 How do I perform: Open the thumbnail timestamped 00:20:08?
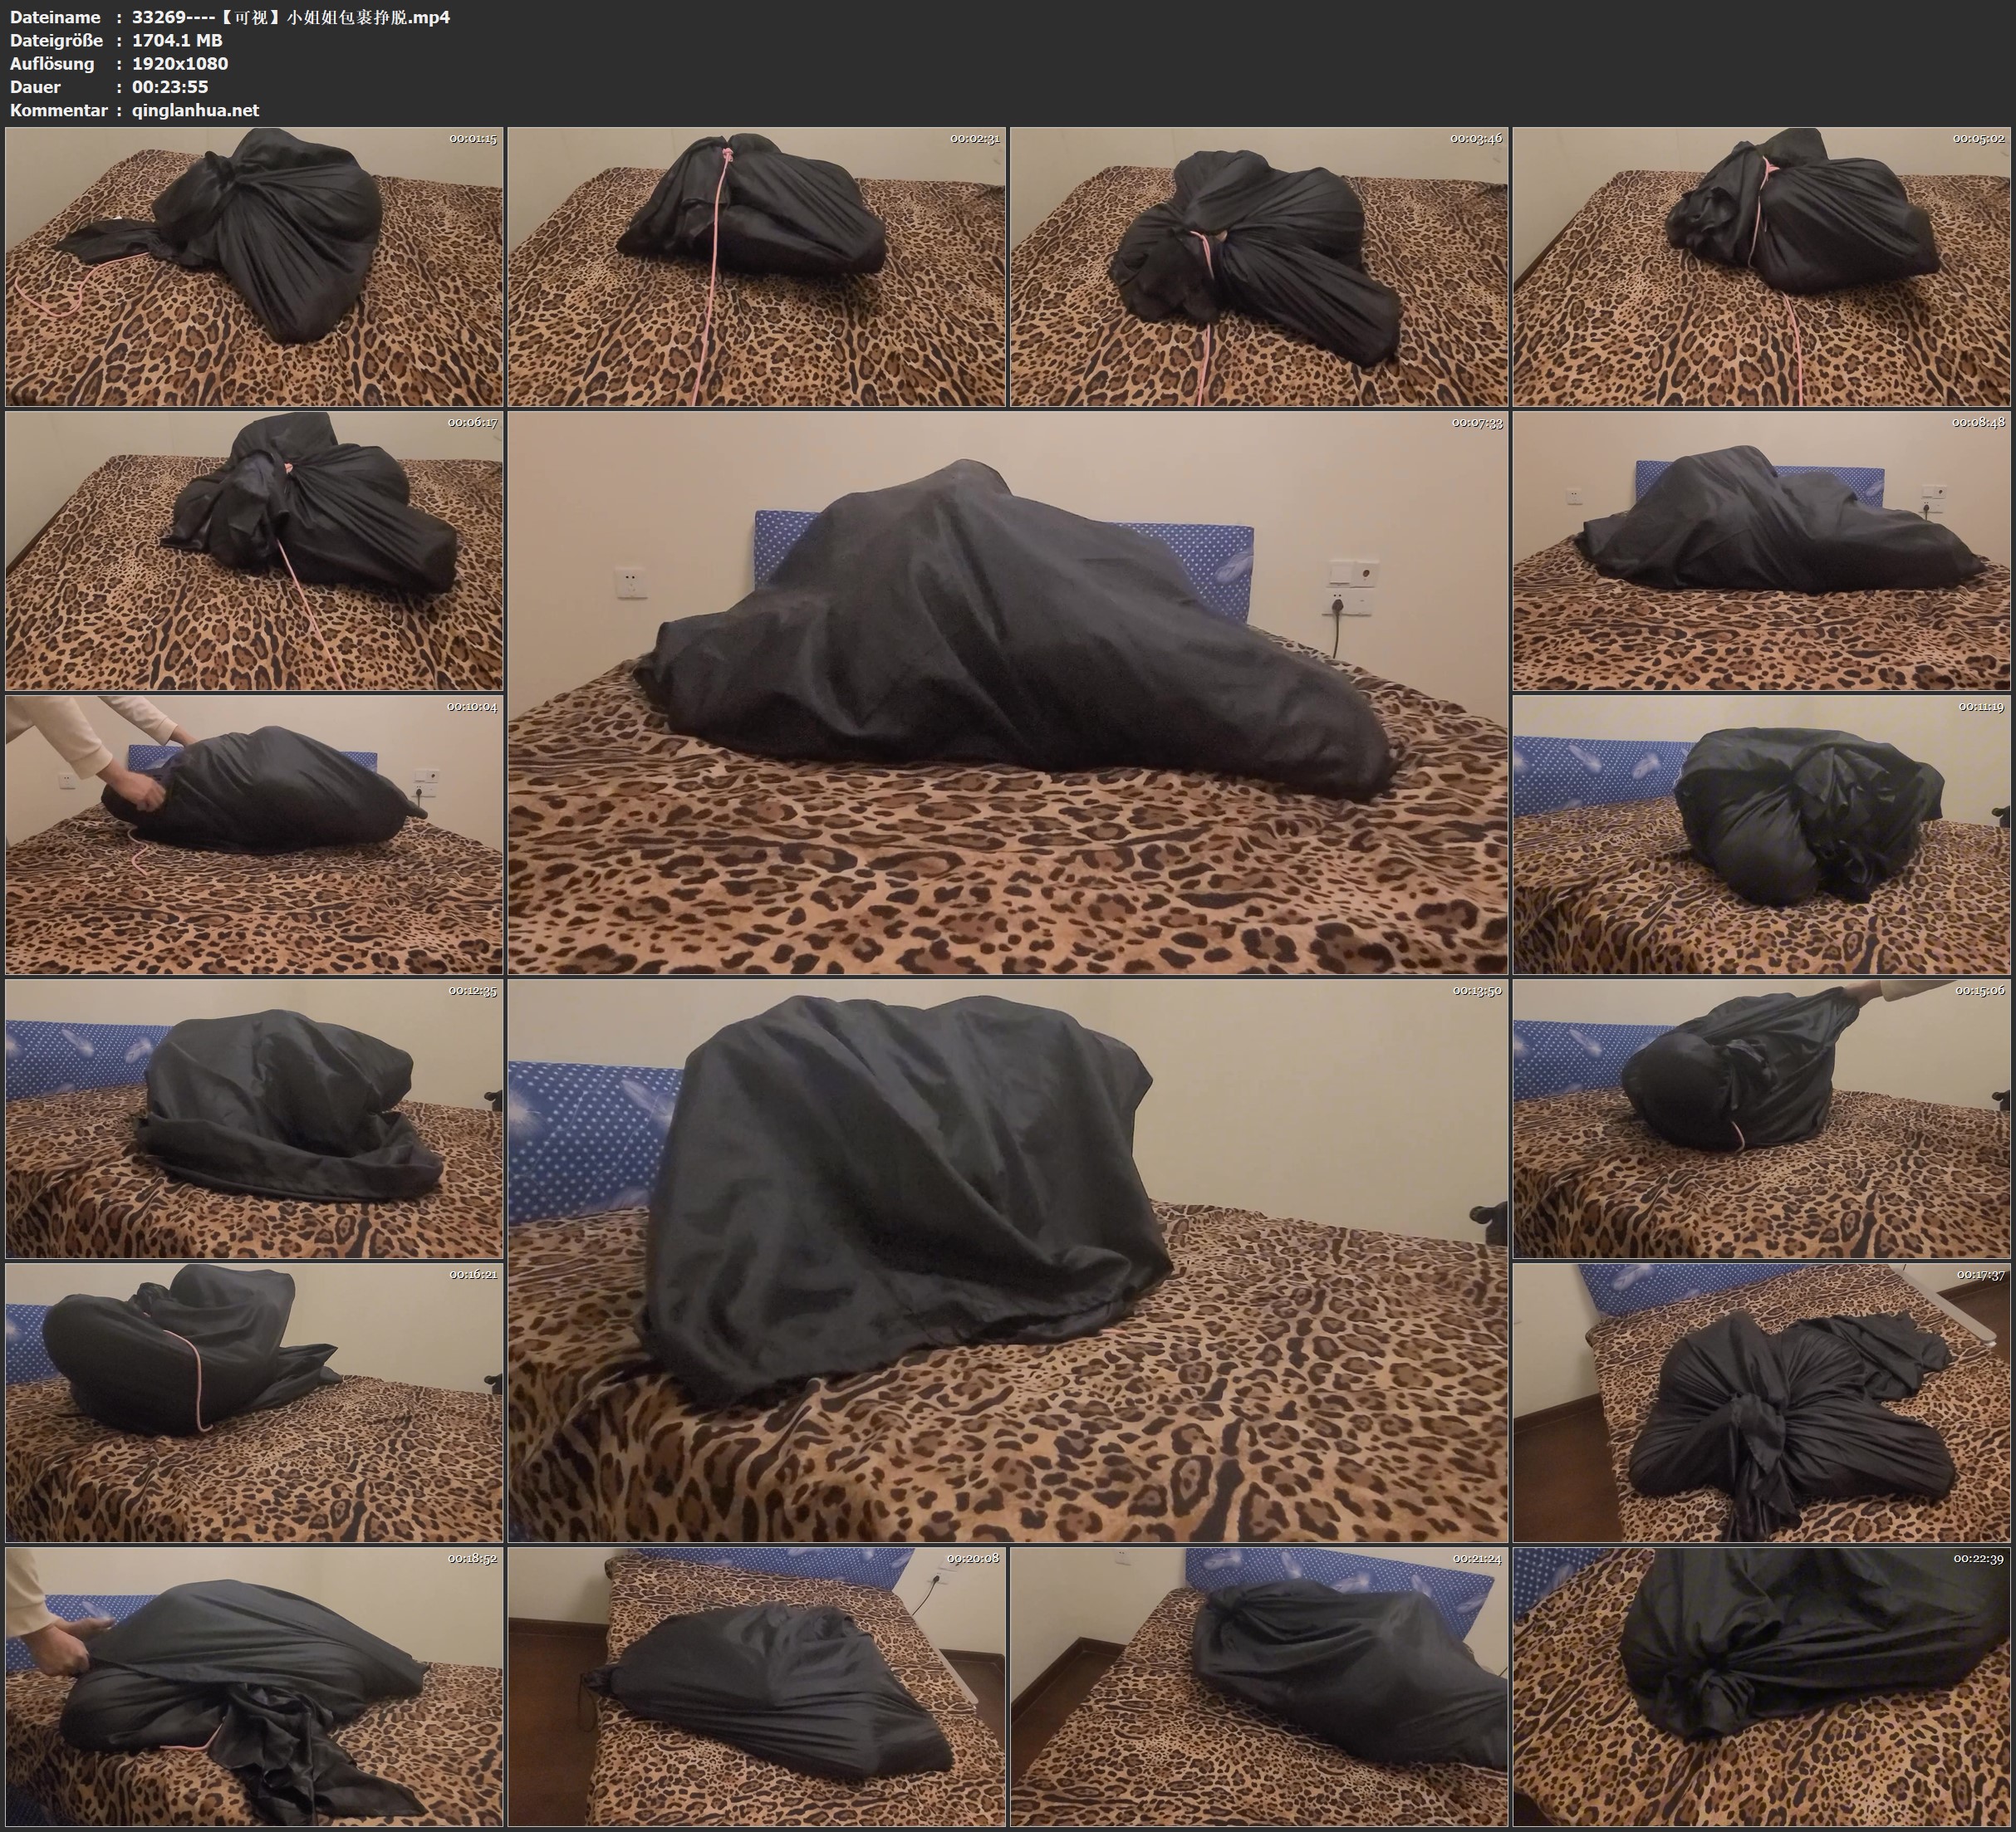point(756,1686)
